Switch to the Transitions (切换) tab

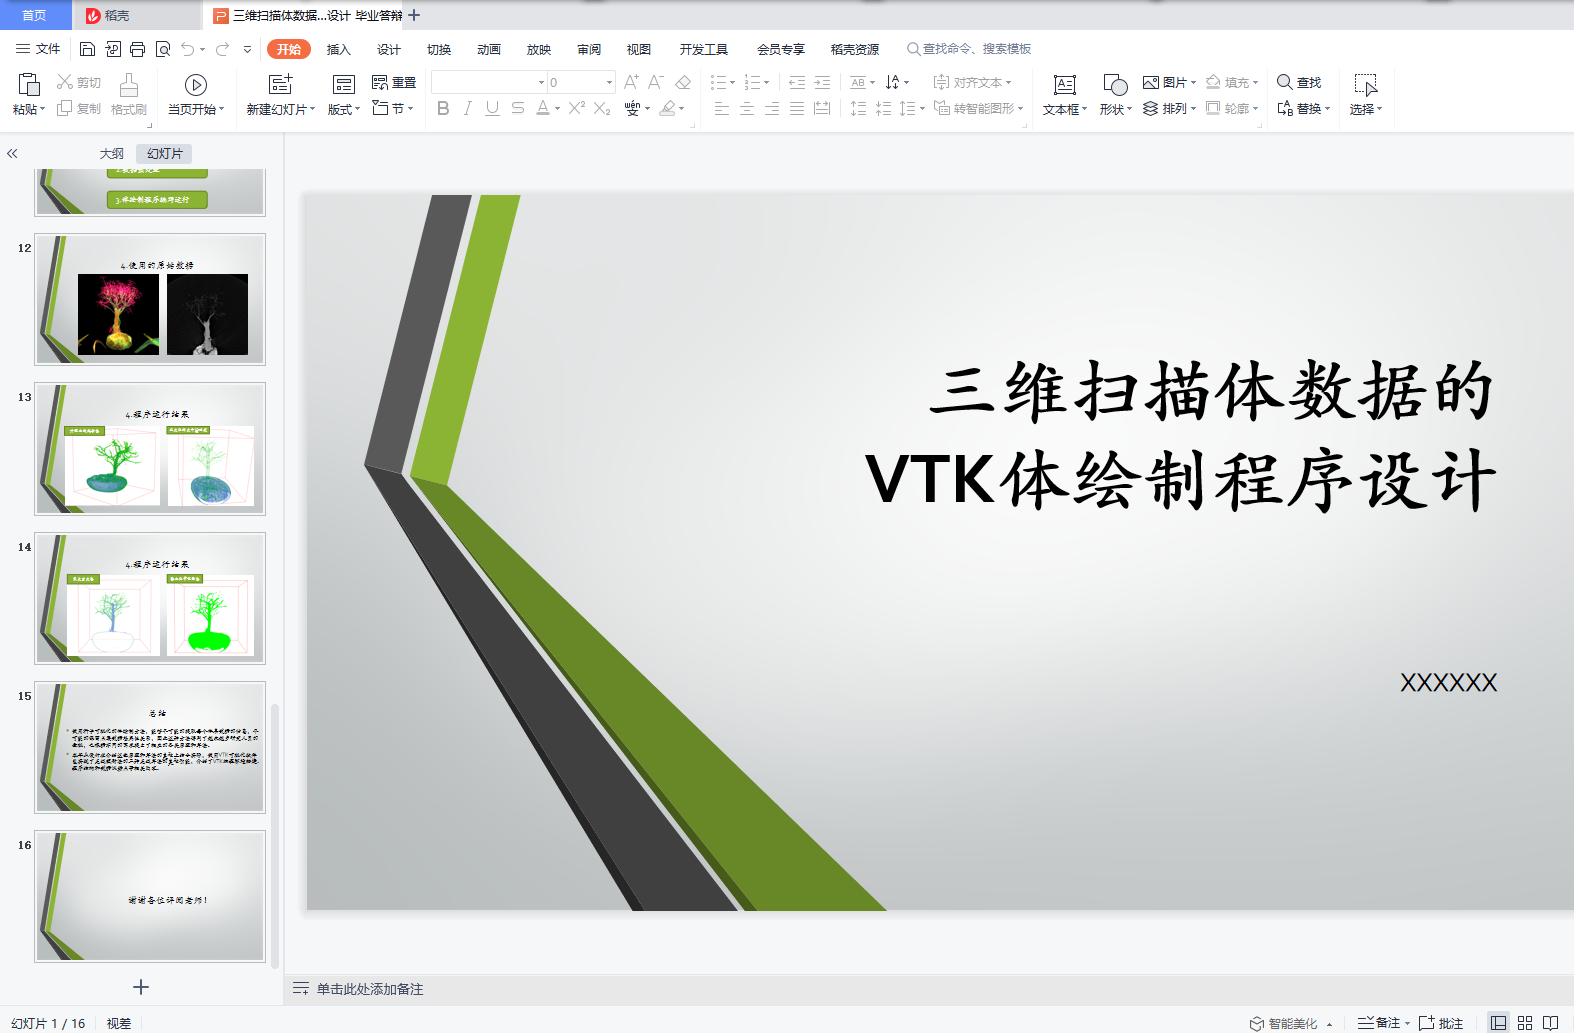439,49
